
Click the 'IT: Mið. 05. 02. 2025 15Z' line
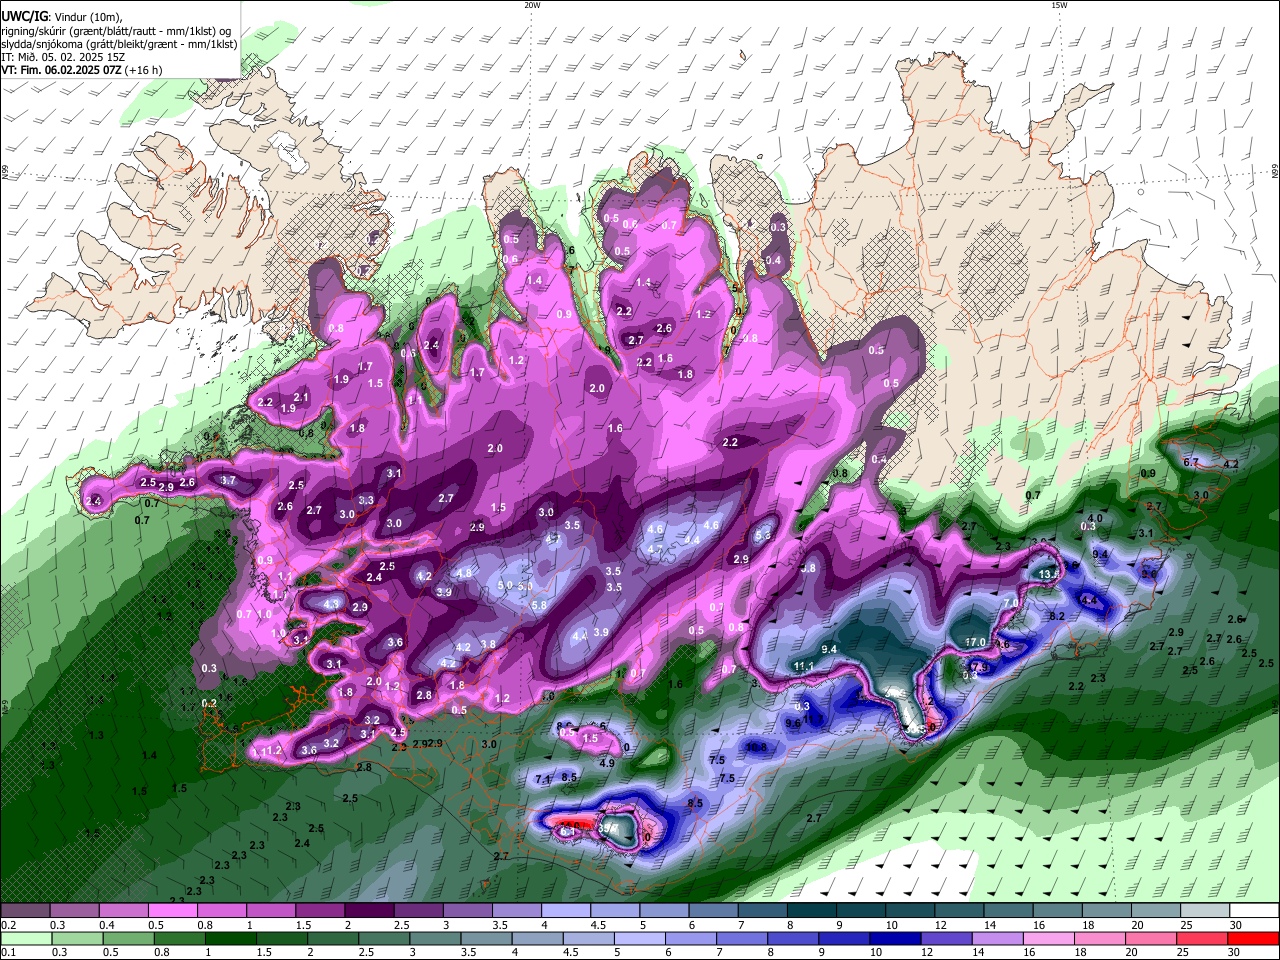coord(64,57)
